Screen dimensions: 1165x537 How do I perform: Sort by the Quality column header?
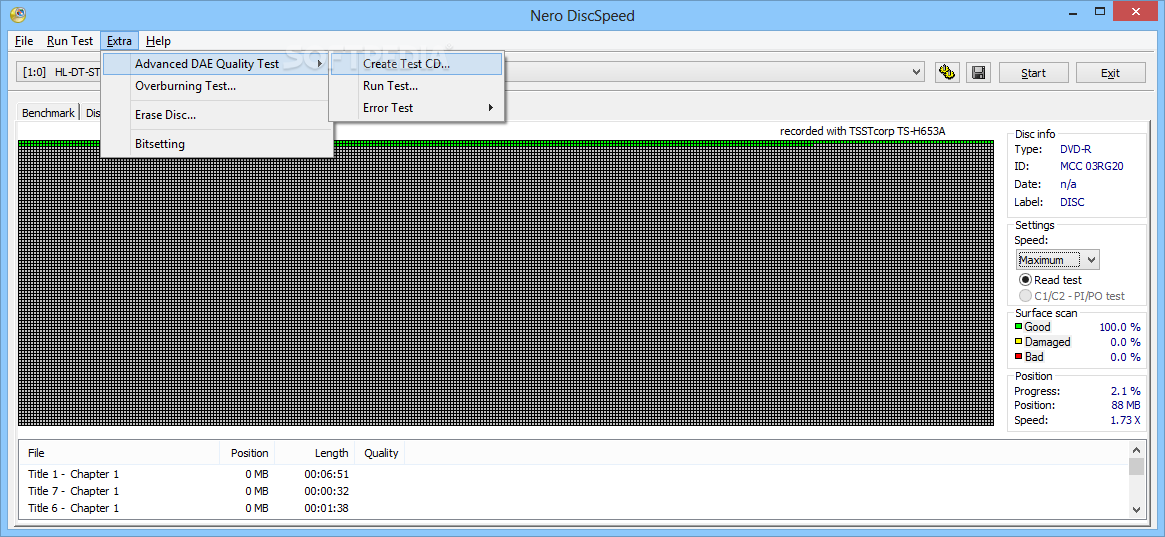pyautogui.click(x=380, y=453)
